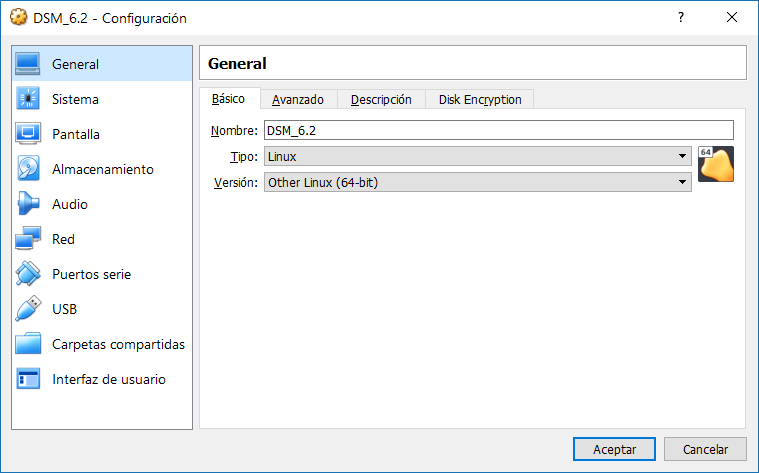Click the Red network computers icon
Image resolution: width=759 pixels, height=473 pixels.
(x=28, y=239)
